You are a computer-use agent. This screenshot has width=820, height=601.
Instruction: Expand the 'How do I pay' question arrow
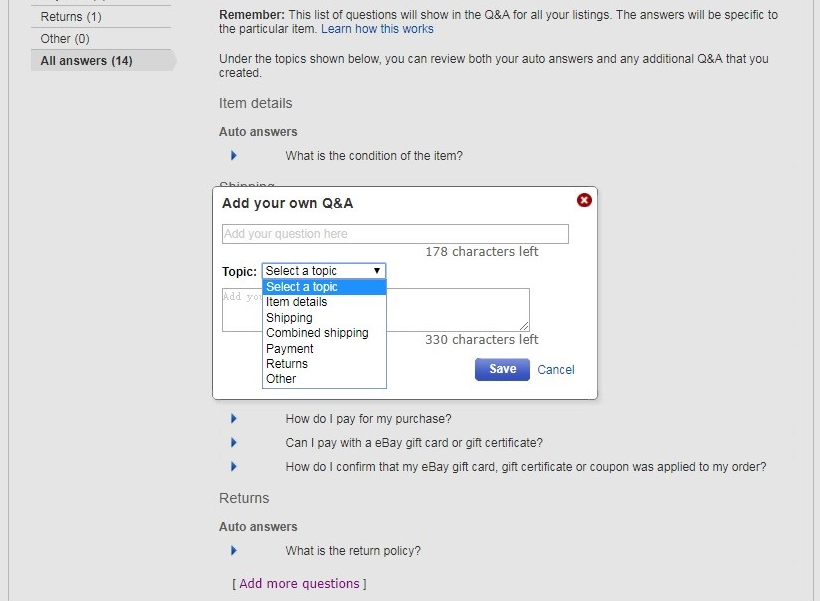[x=234, y=419]
